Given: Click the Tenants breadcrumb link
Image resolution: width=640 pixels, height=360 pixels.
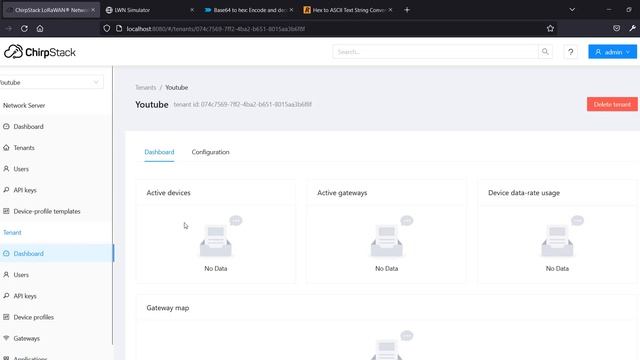Looking at the screenshot, I should pos(146,87).
